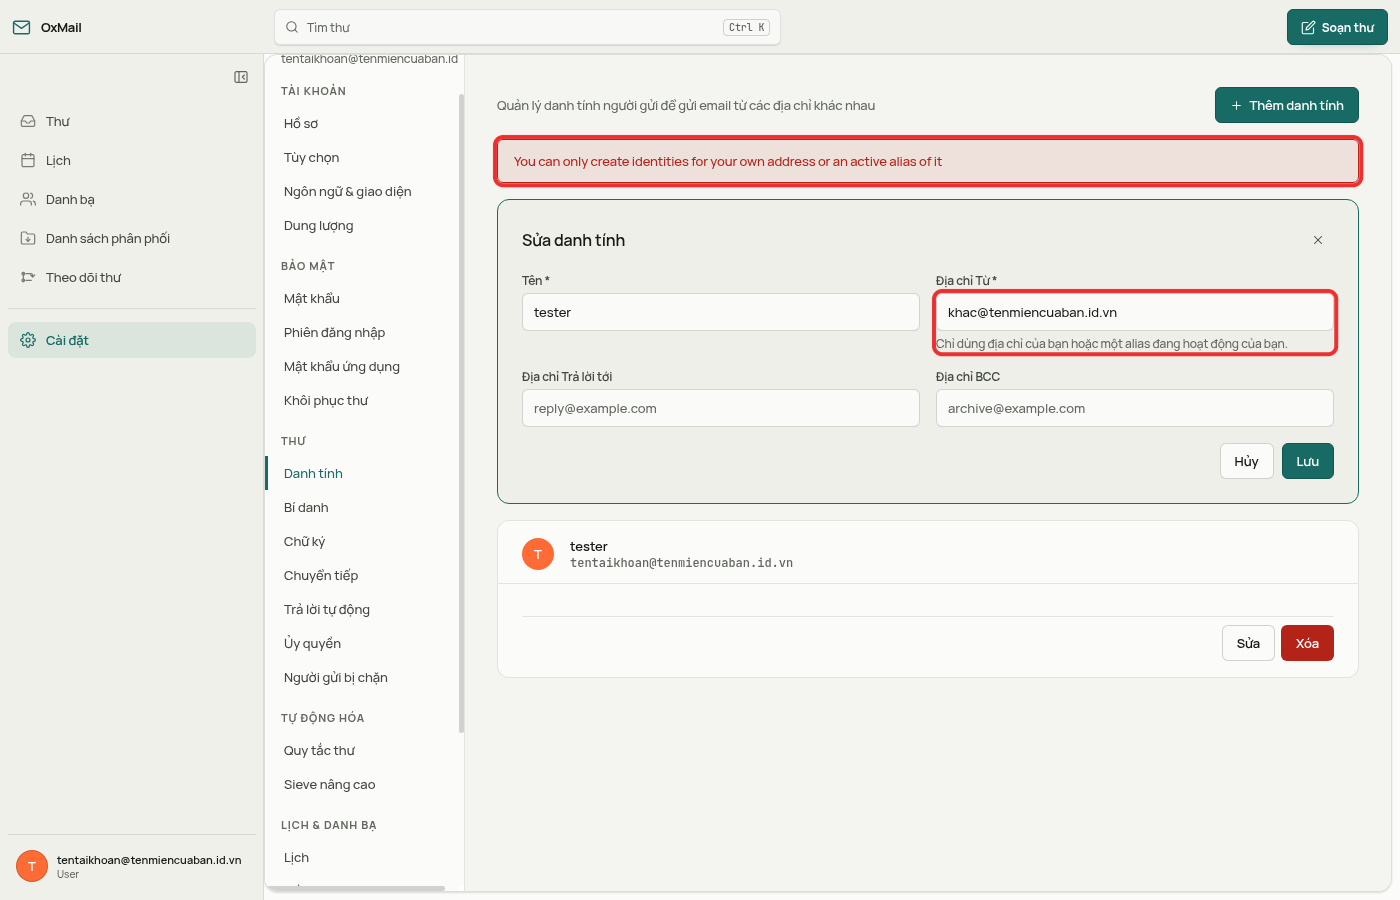Click the Hủy cancel button
This screenshot has width=1400, height=900.
(1246, 461)
